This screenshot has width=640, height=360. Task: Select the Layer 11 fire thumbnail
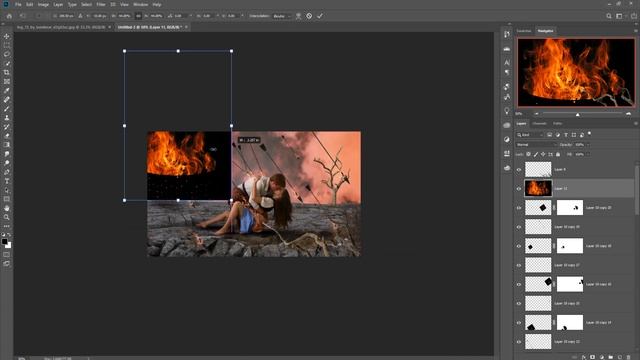tap(538, 189)
